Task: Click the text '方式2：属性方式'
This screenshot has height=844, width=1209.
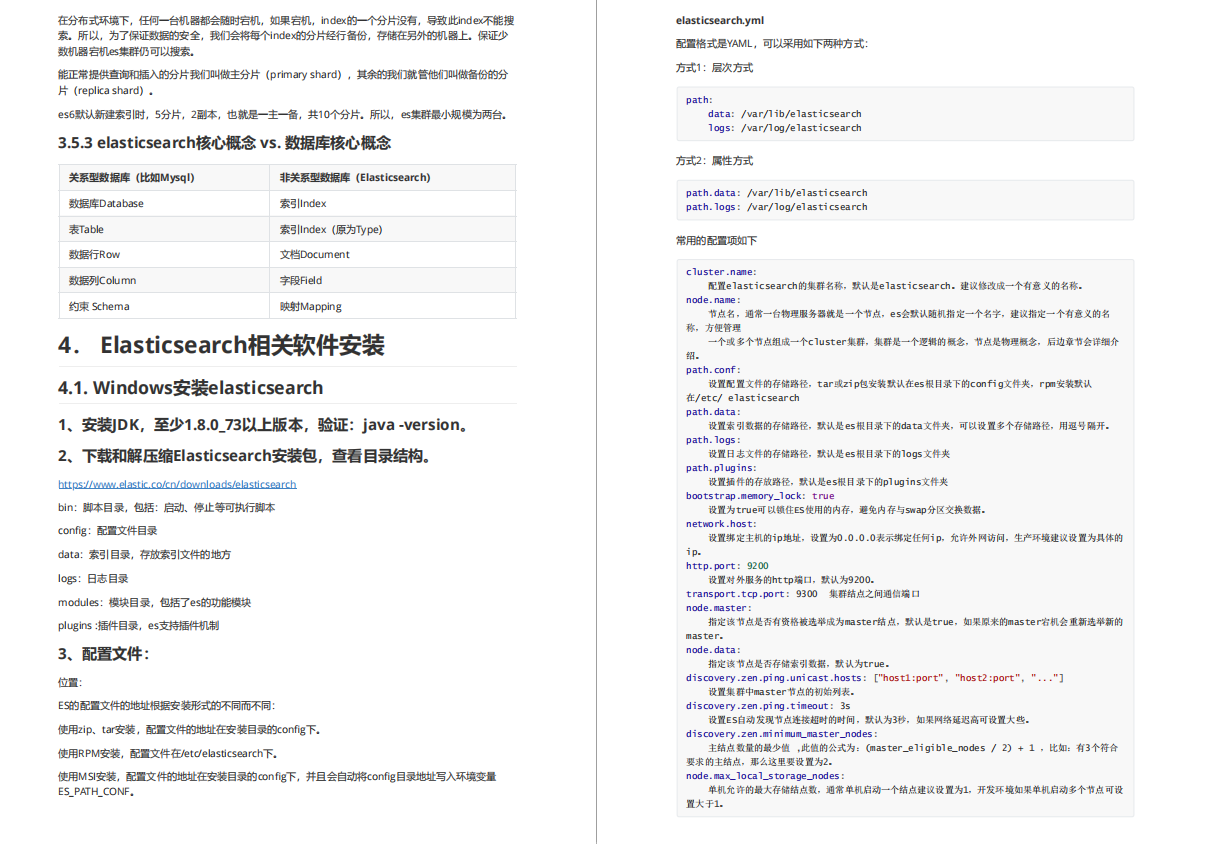Action: point(714,161)
